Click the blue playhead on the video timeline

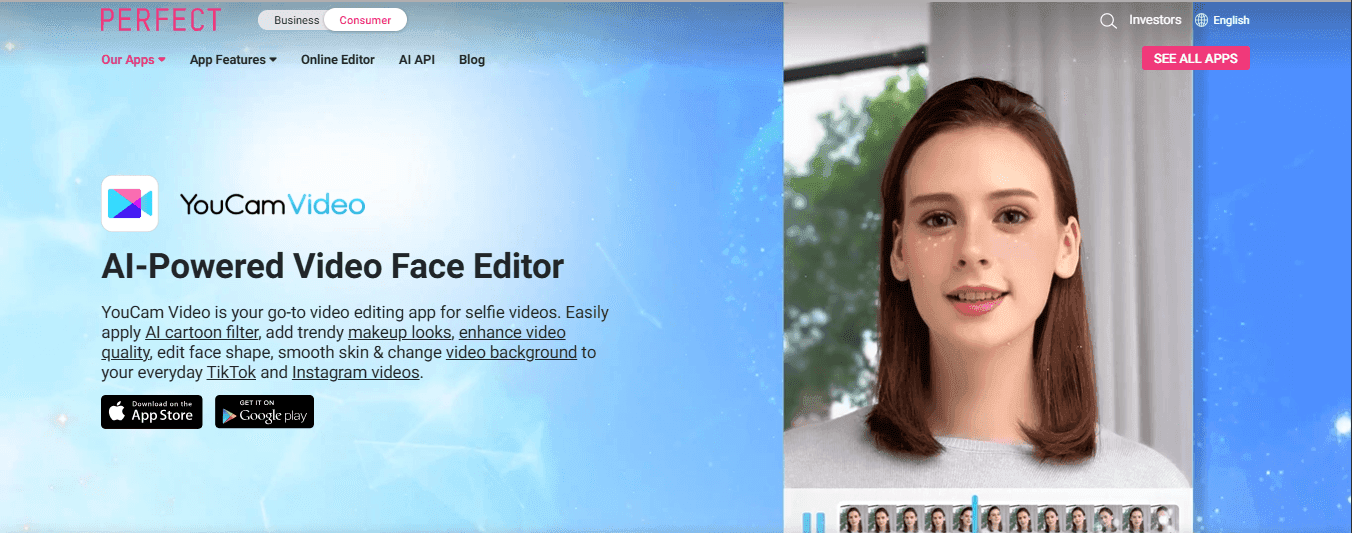(x=975, y=512)
